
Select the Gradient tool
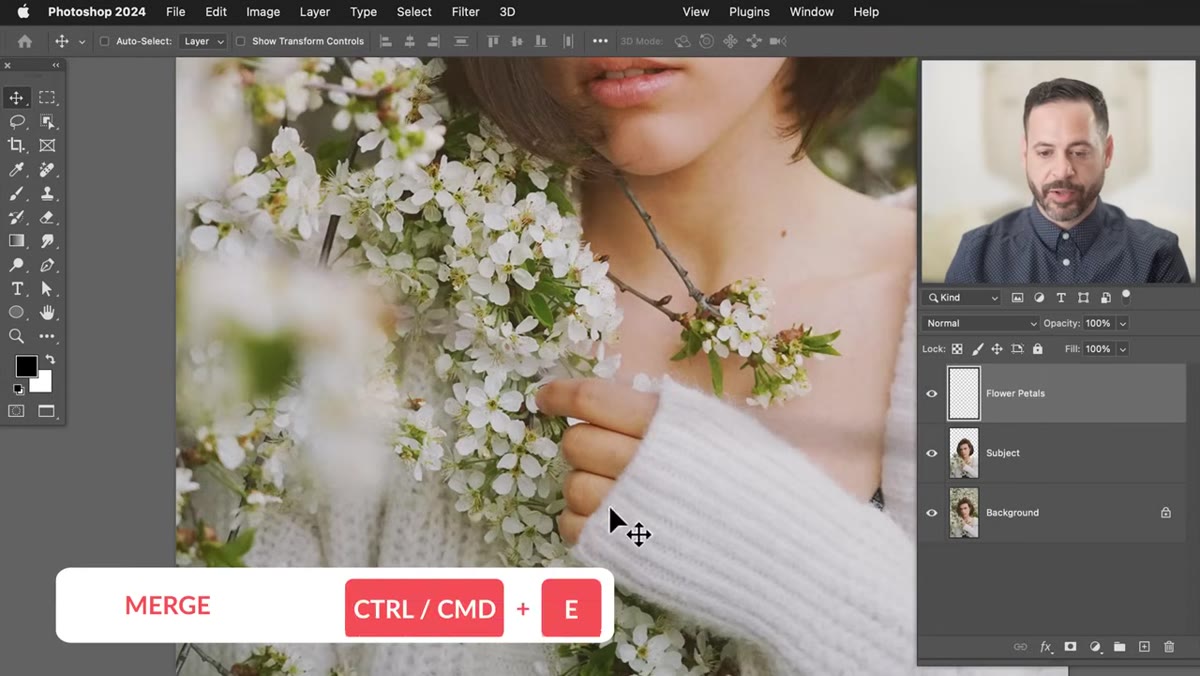click(x=16, y=241)
